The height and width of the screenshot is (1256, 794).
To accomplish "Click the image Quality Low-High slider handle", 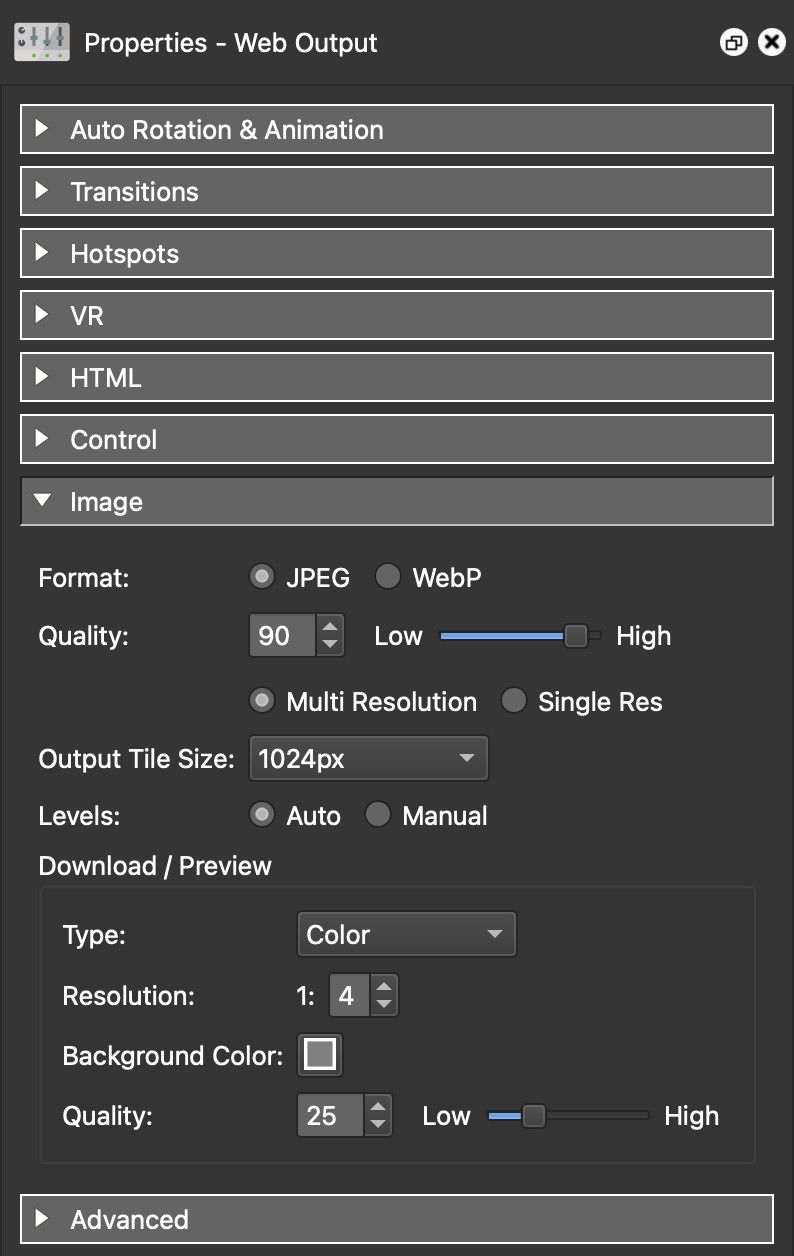I will pos(576,635).
